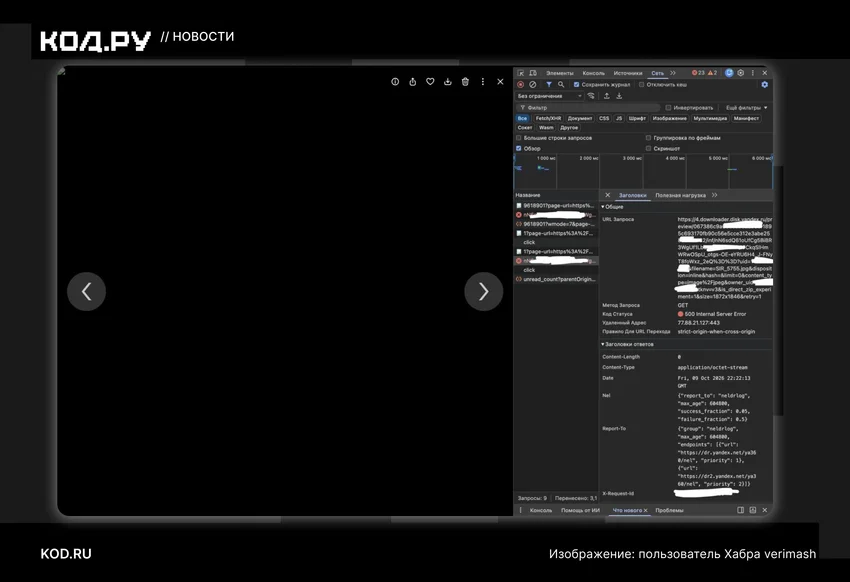850x582 pixels.
Task: Open DevTools settings gear in top bar
Action: [x=740, y=73]
